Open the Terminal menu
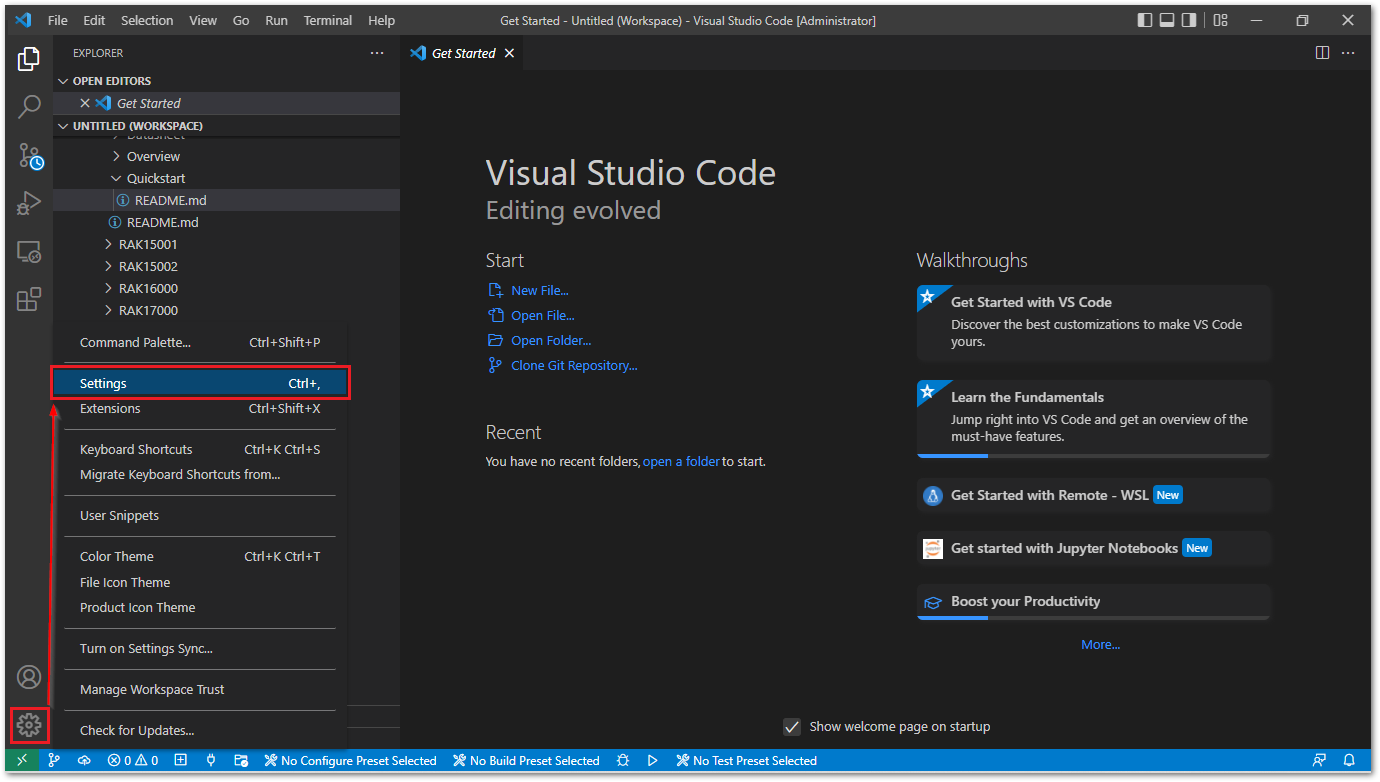1380x782 pixels. coord(328,20)
